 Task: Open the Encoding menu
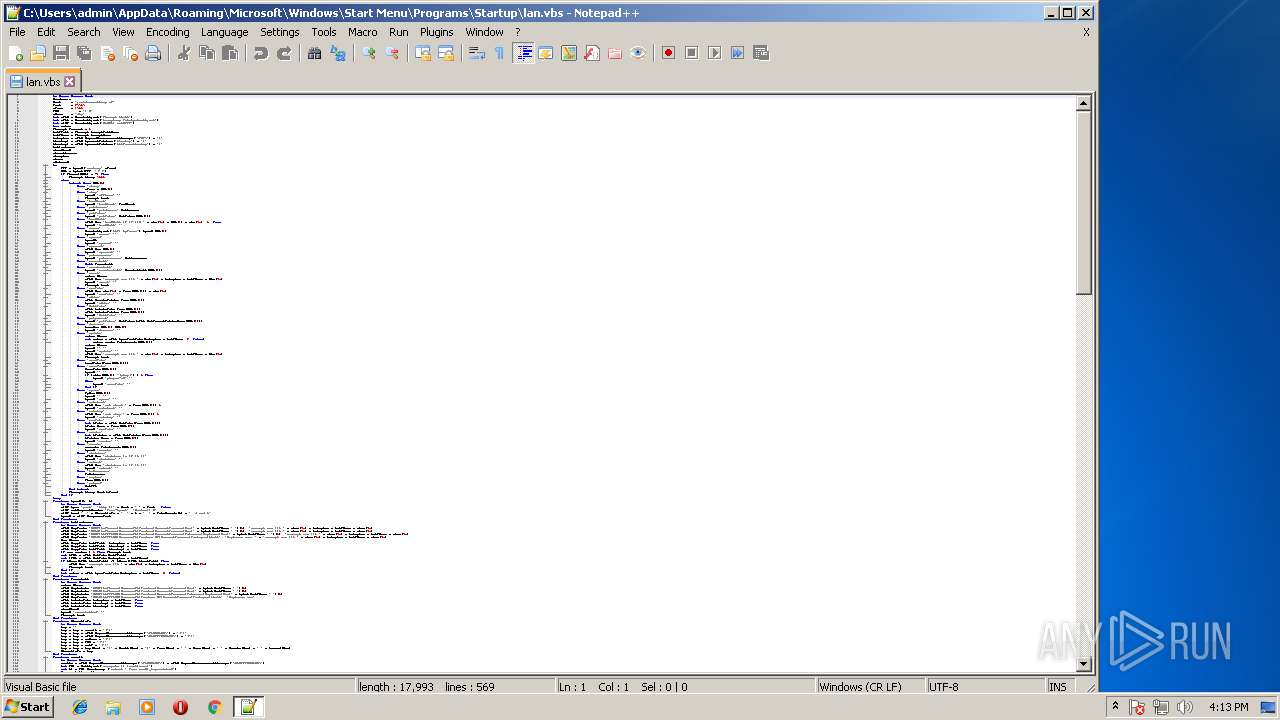[x=167, y=32]
